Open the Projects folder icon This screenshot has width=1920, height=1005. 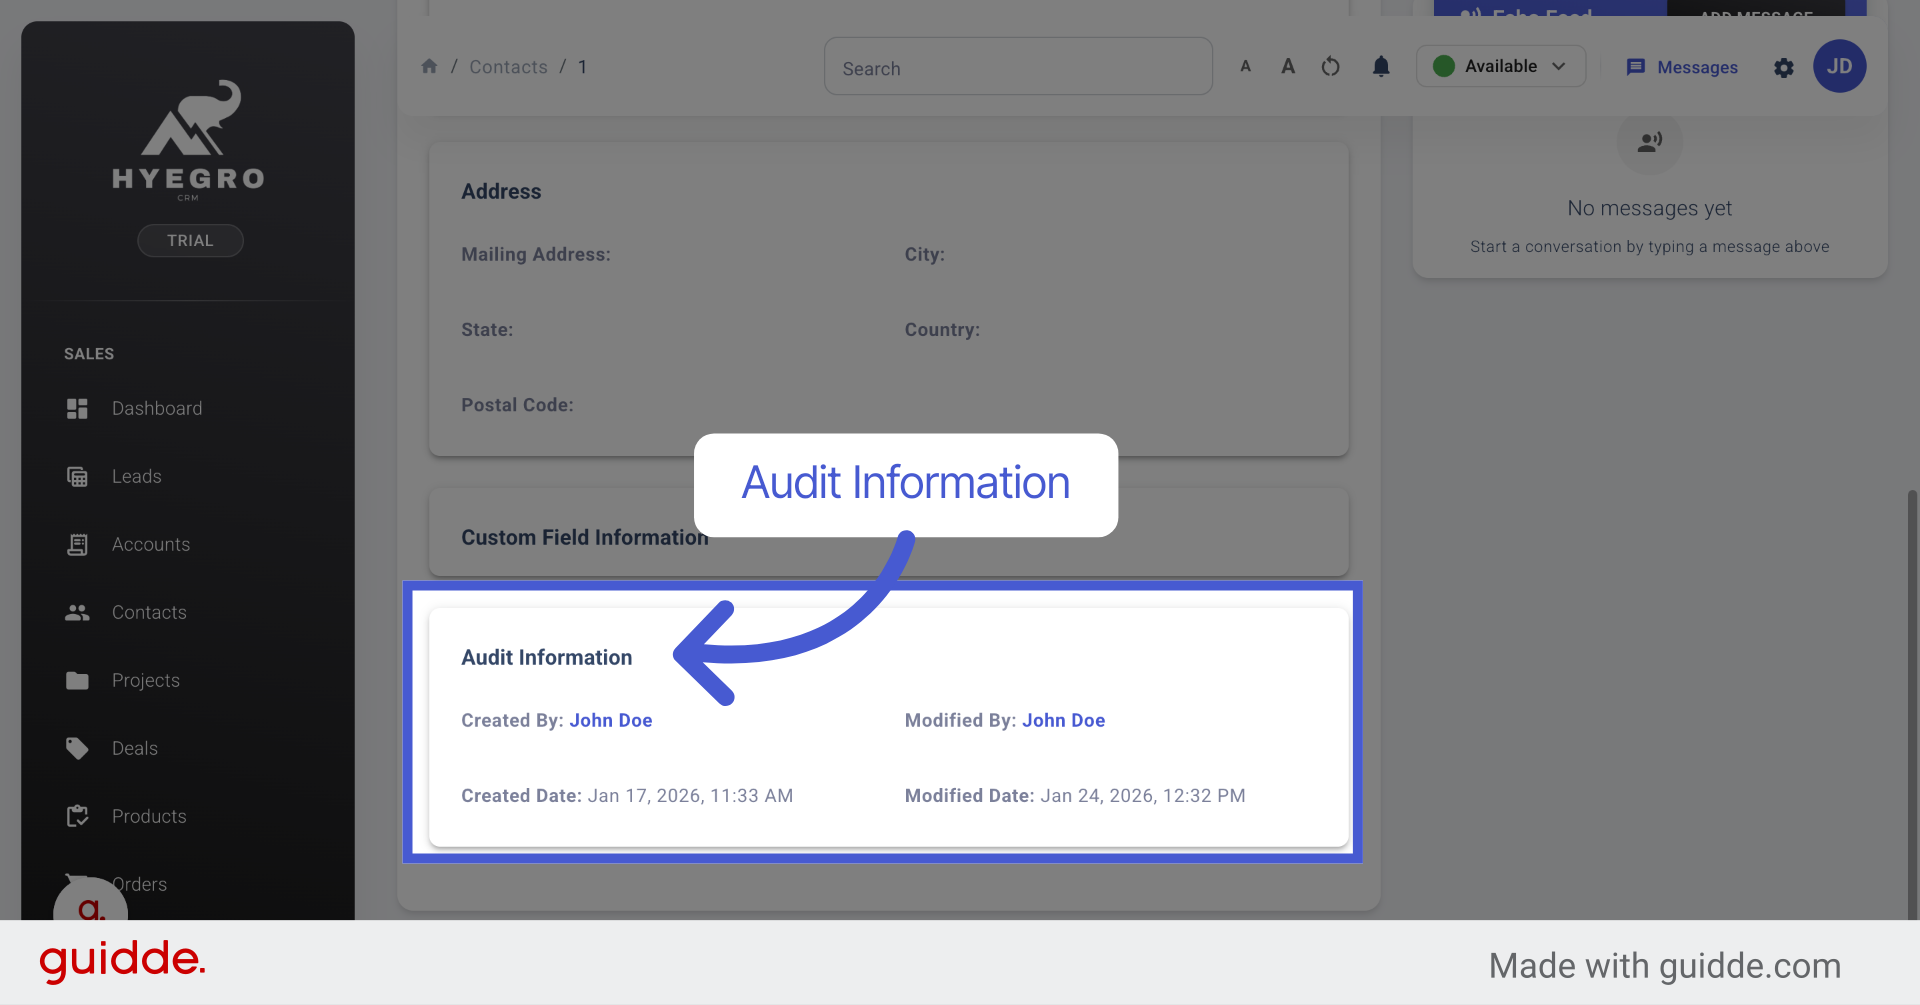tap(78, 680)
